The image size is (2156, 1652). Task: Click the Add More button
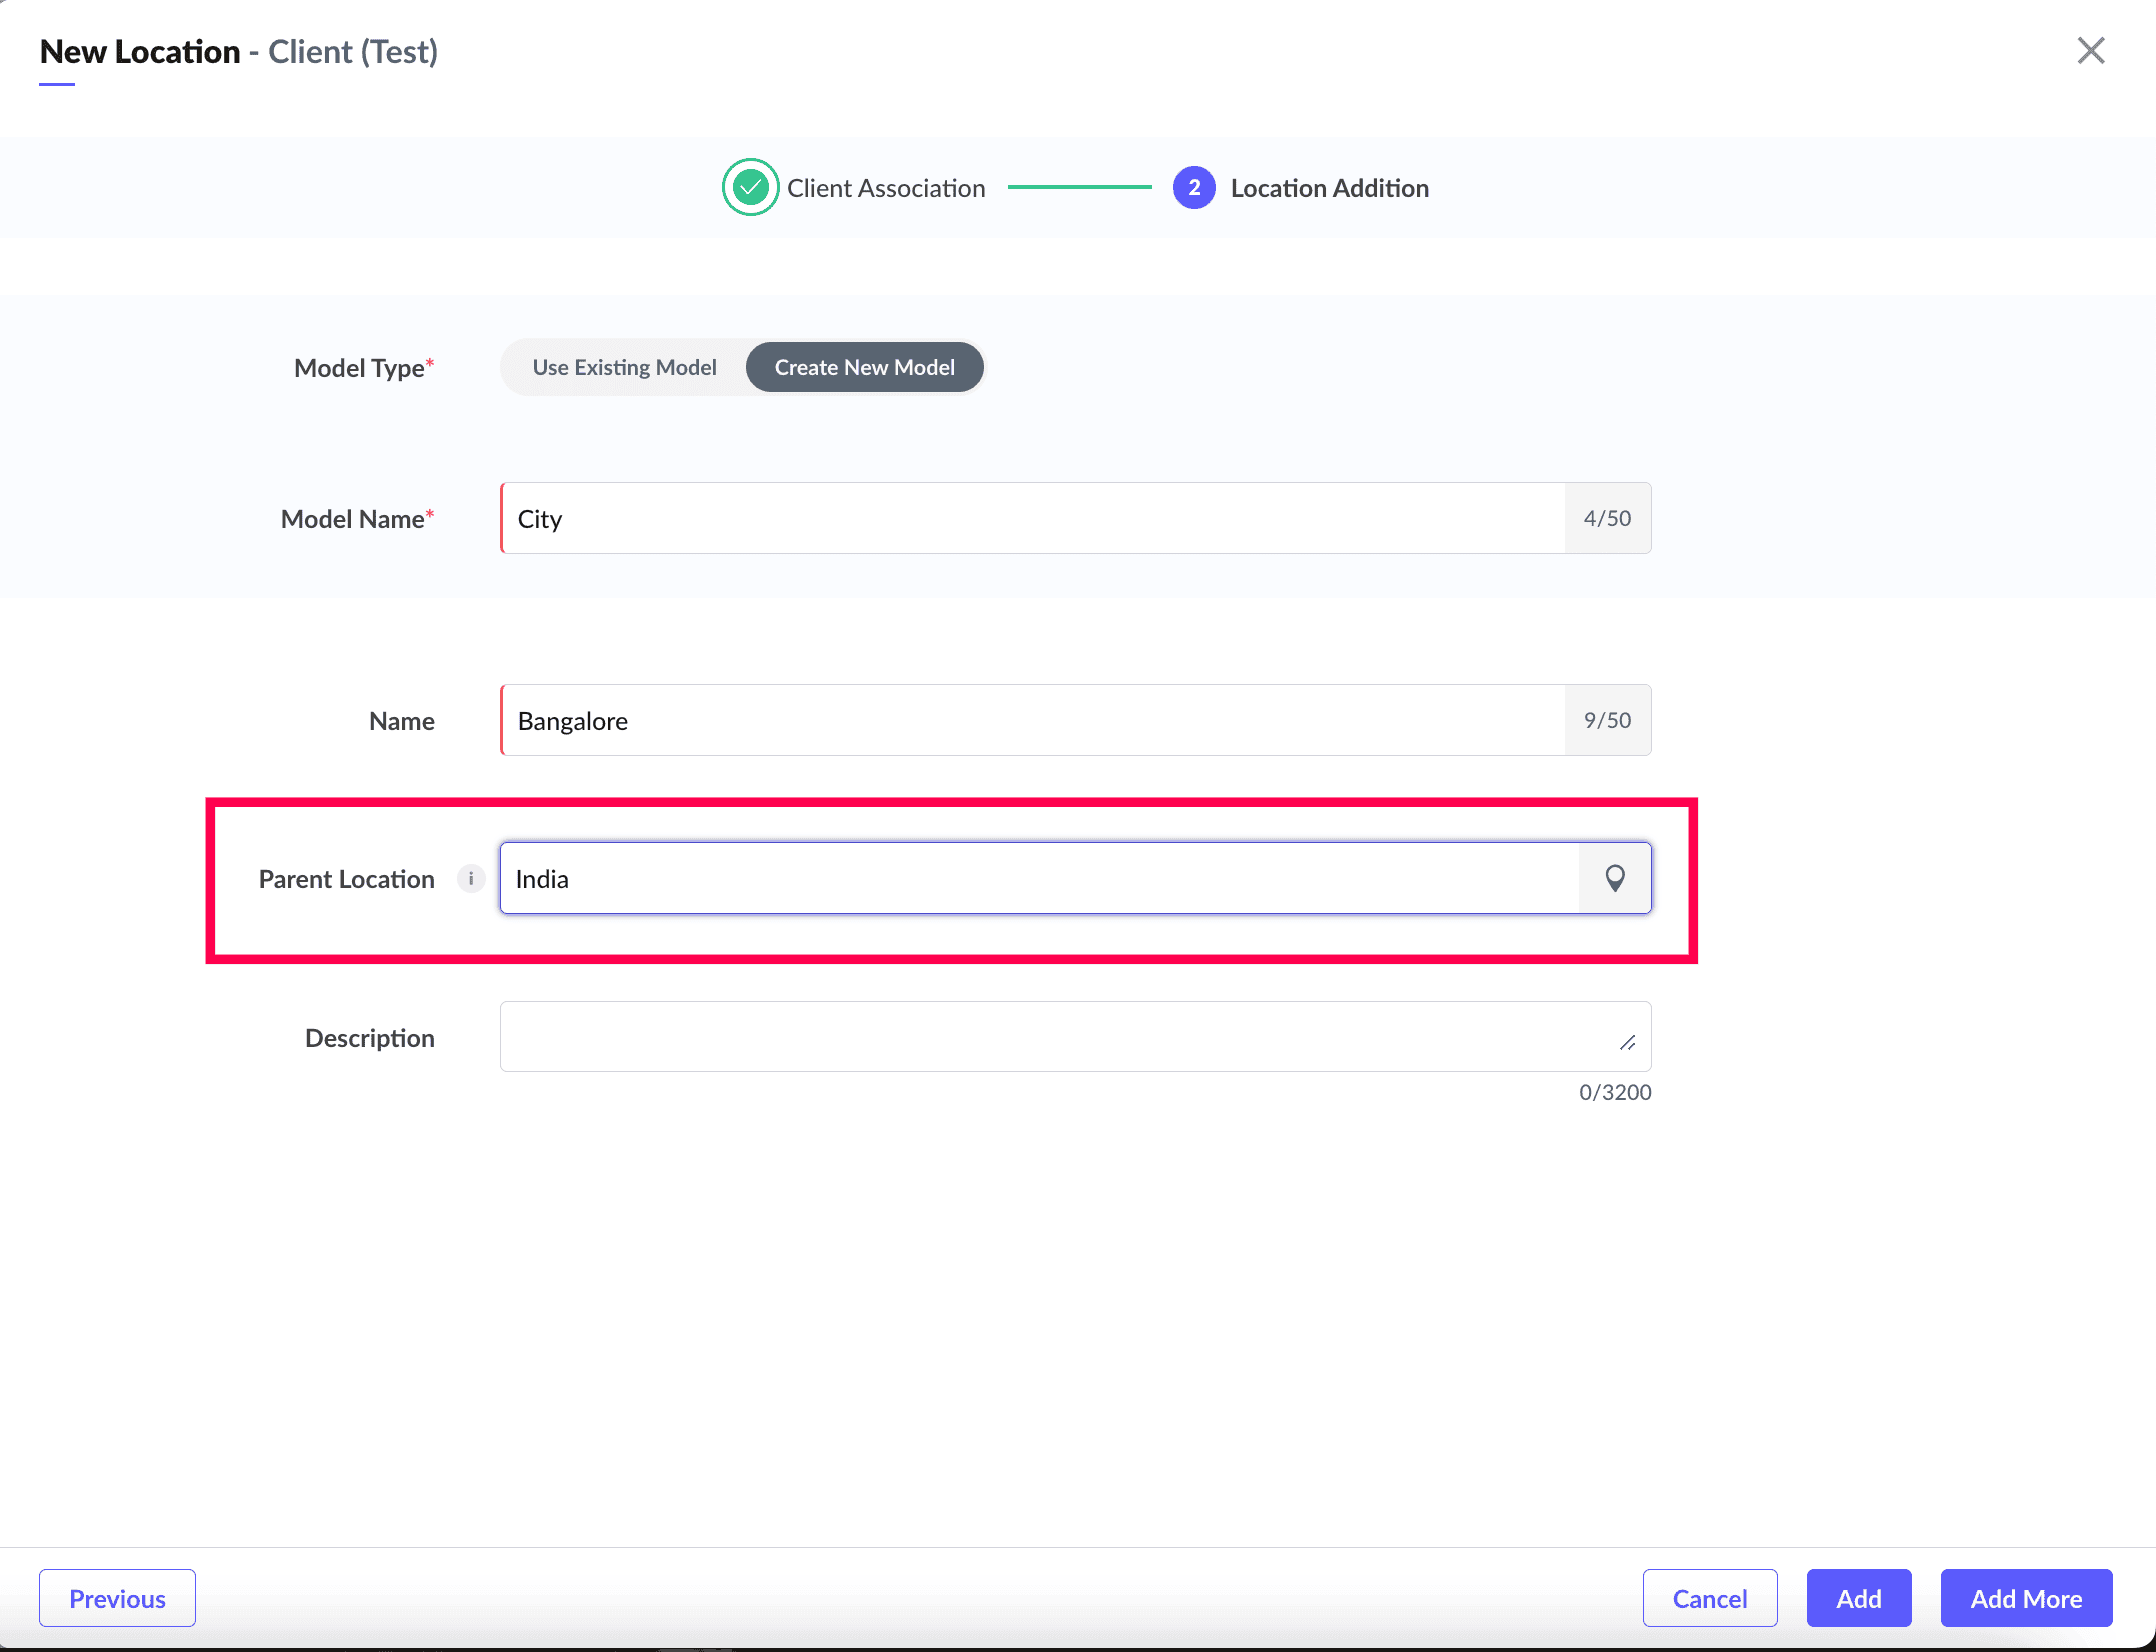click(x=2025, y=1598)
